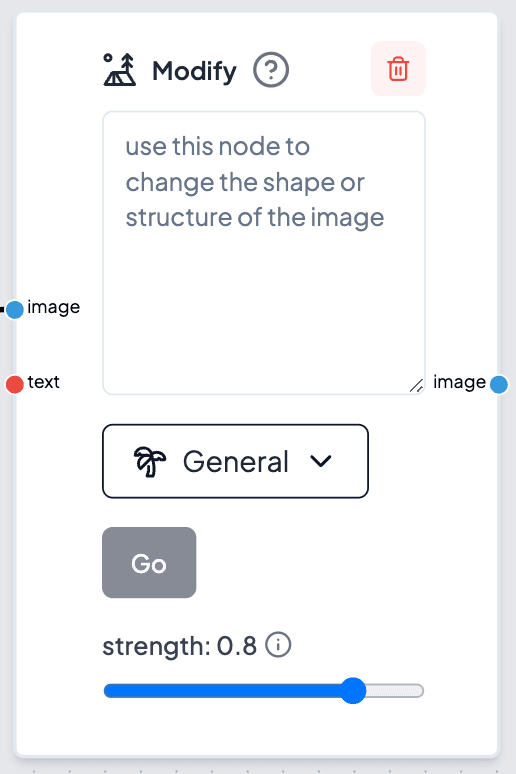Image resolution: width=516 pixels, height=774 pixels.
Task: Click the strength info icon
Action: click(278, 645)
